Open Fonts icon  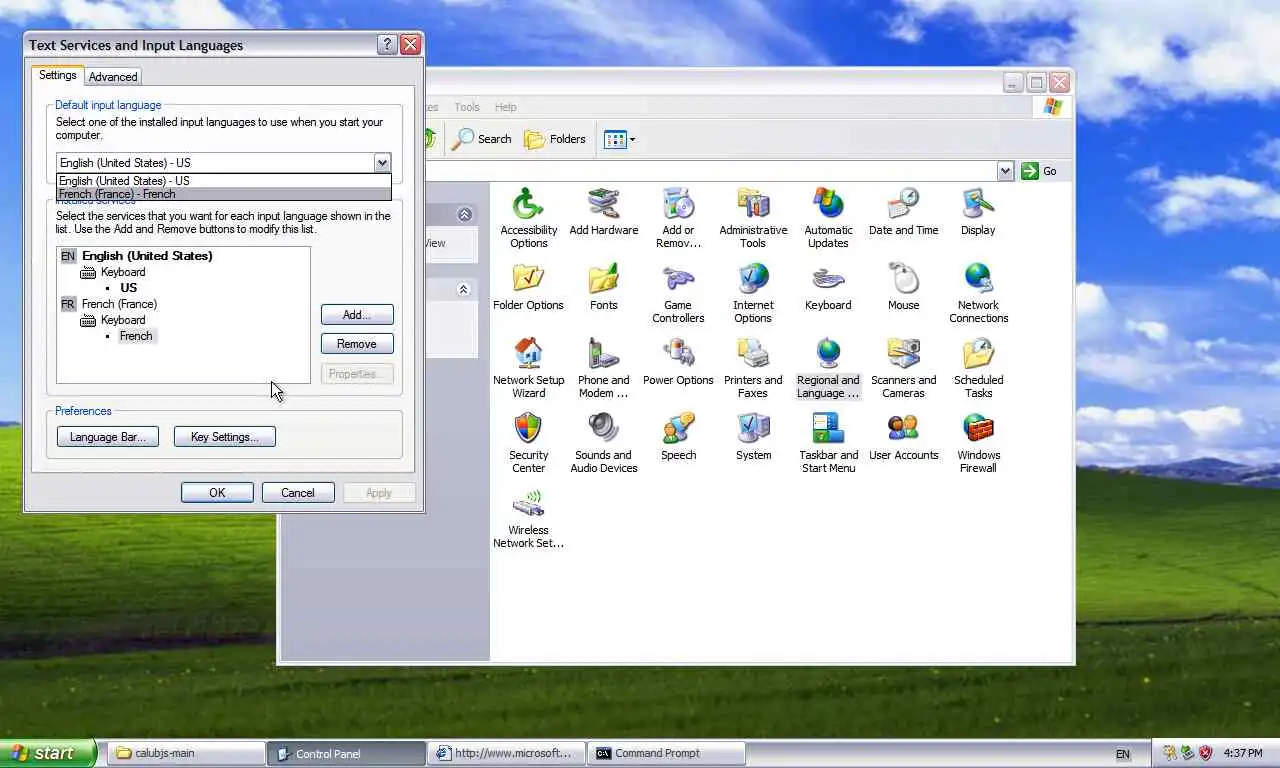click(603, 286)
